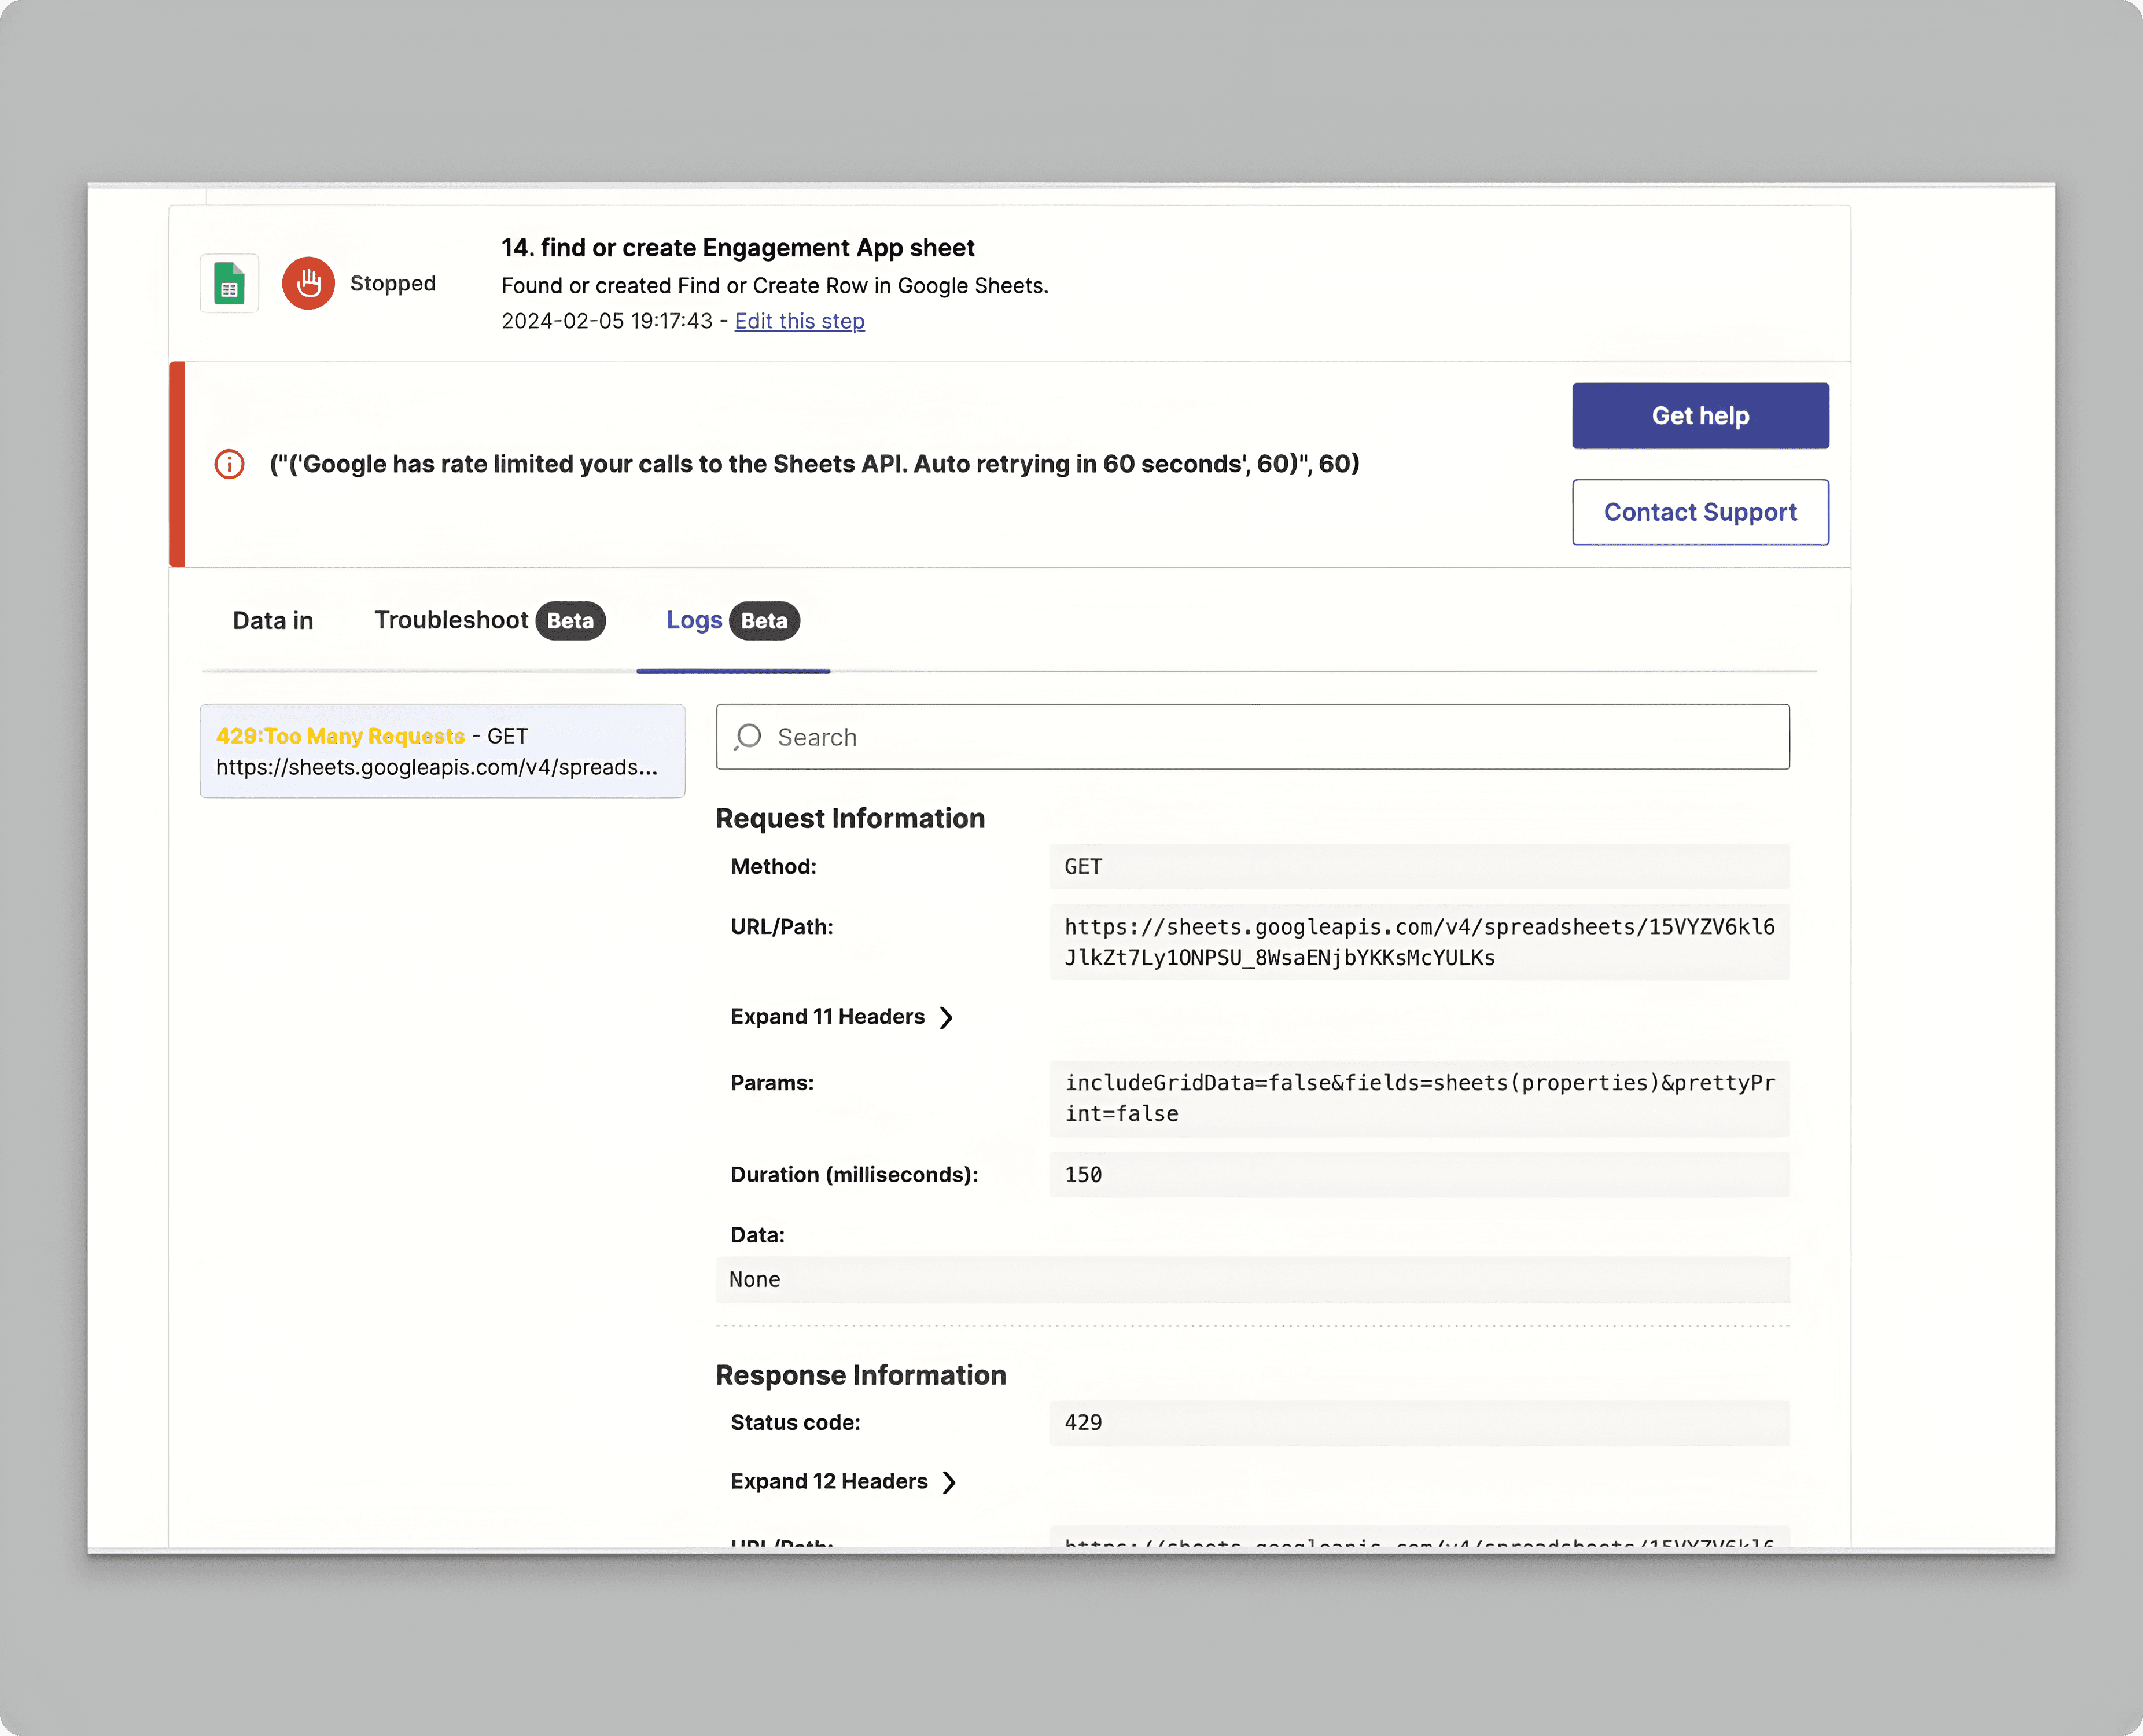Screen dimensions: 2143x1736
Task: Open the Troubleshoot tab
Action: 451,621
